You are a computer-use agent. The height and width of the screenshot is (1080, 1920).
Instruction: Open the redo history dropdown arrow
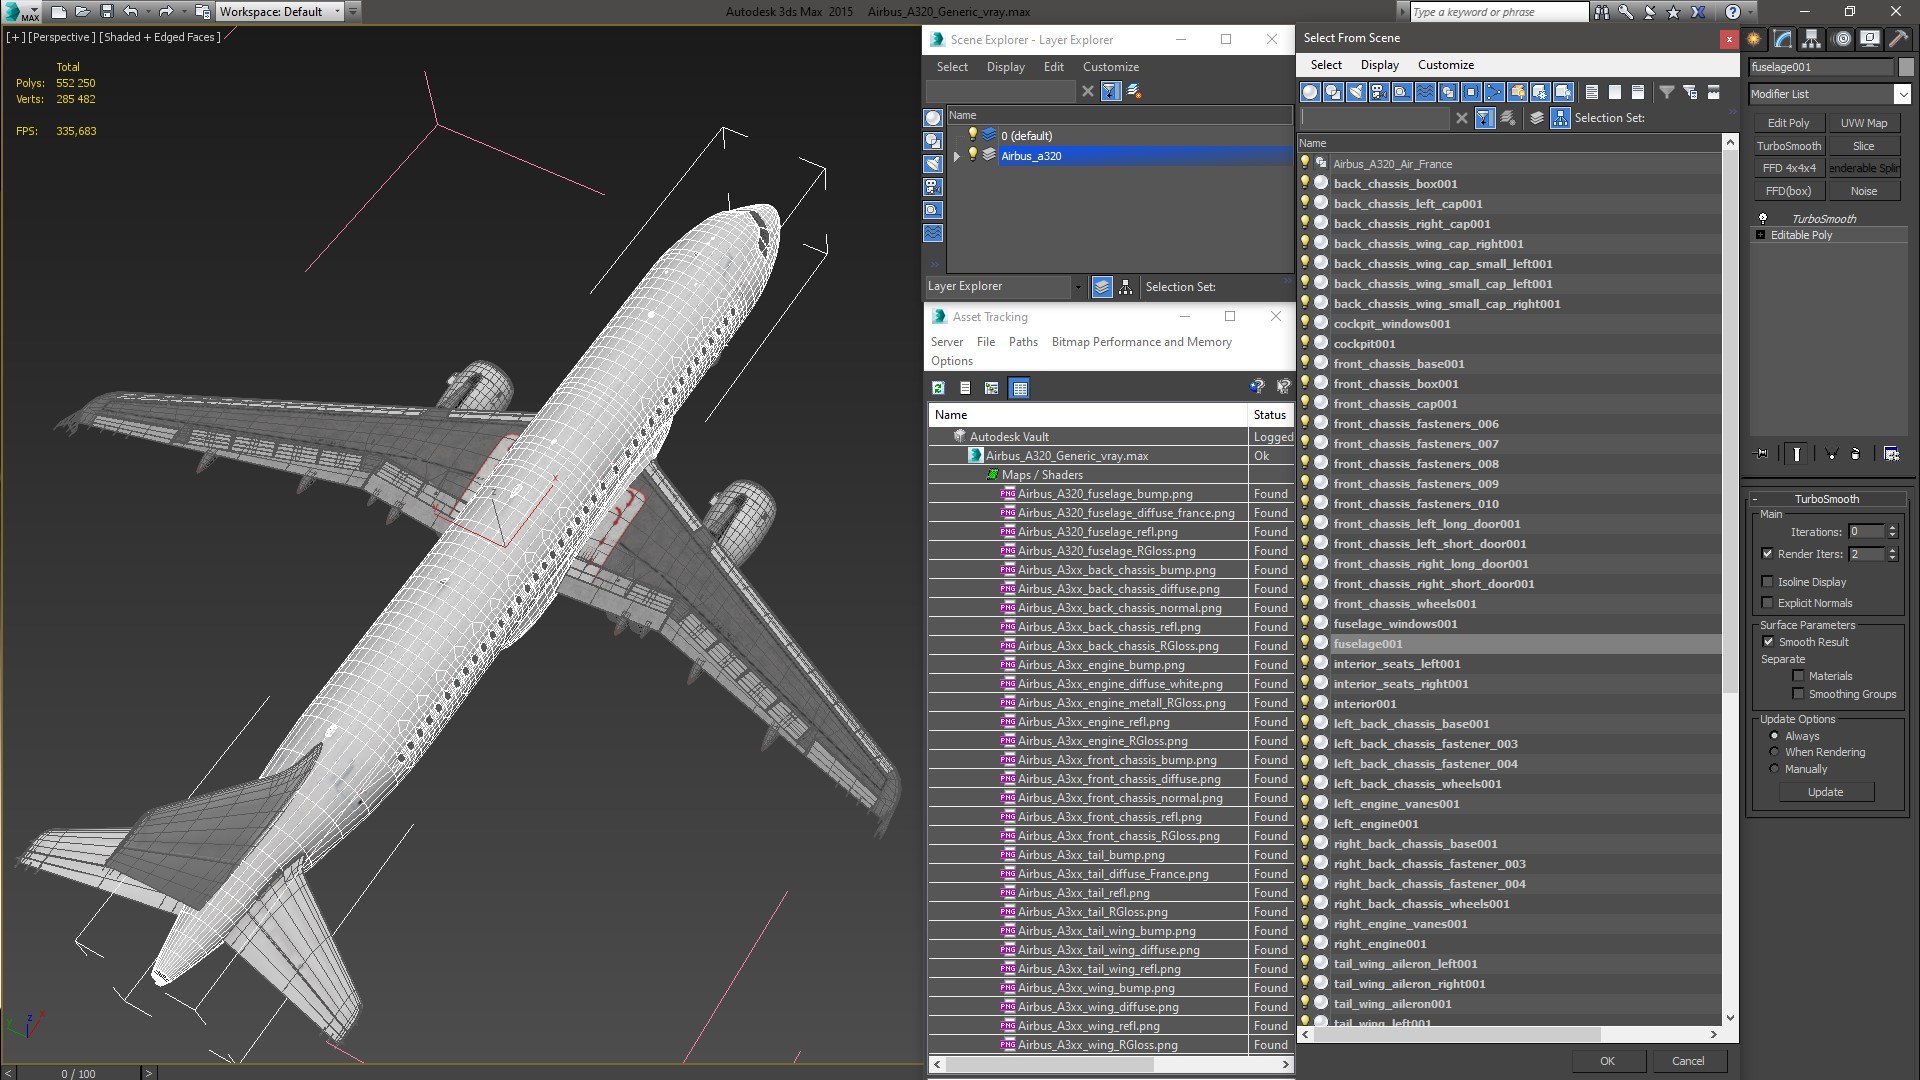click(x=184, y=12)
